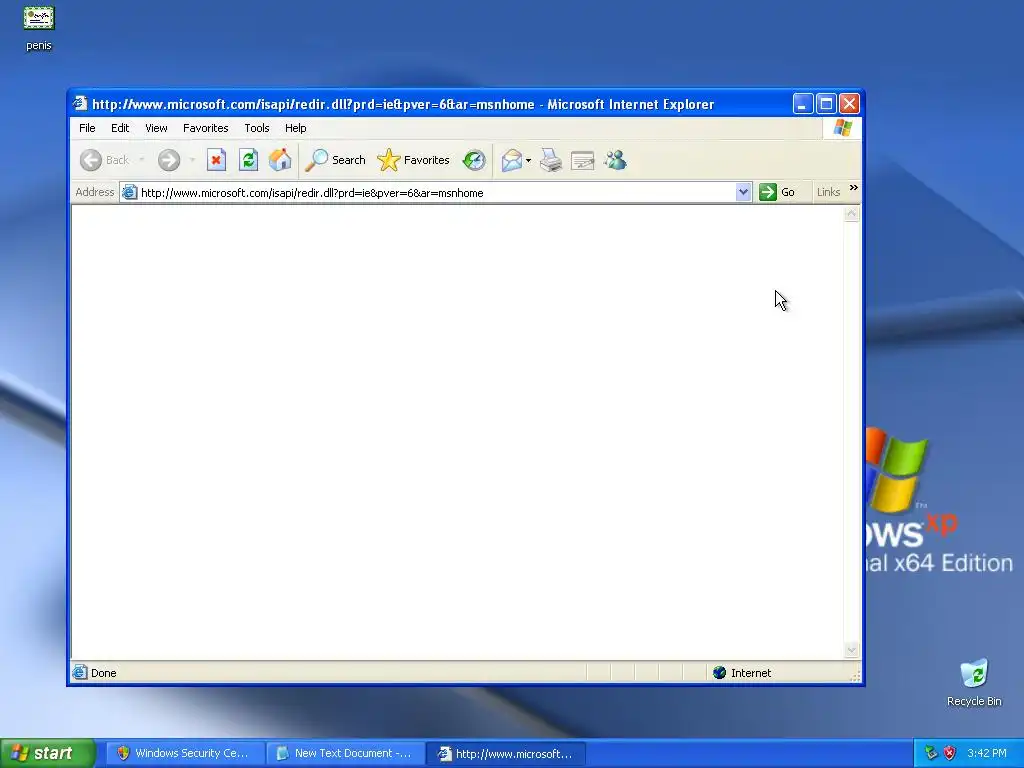Click the Back button
The width and height of the screenshot is (1024, 768).
point(104,160)
